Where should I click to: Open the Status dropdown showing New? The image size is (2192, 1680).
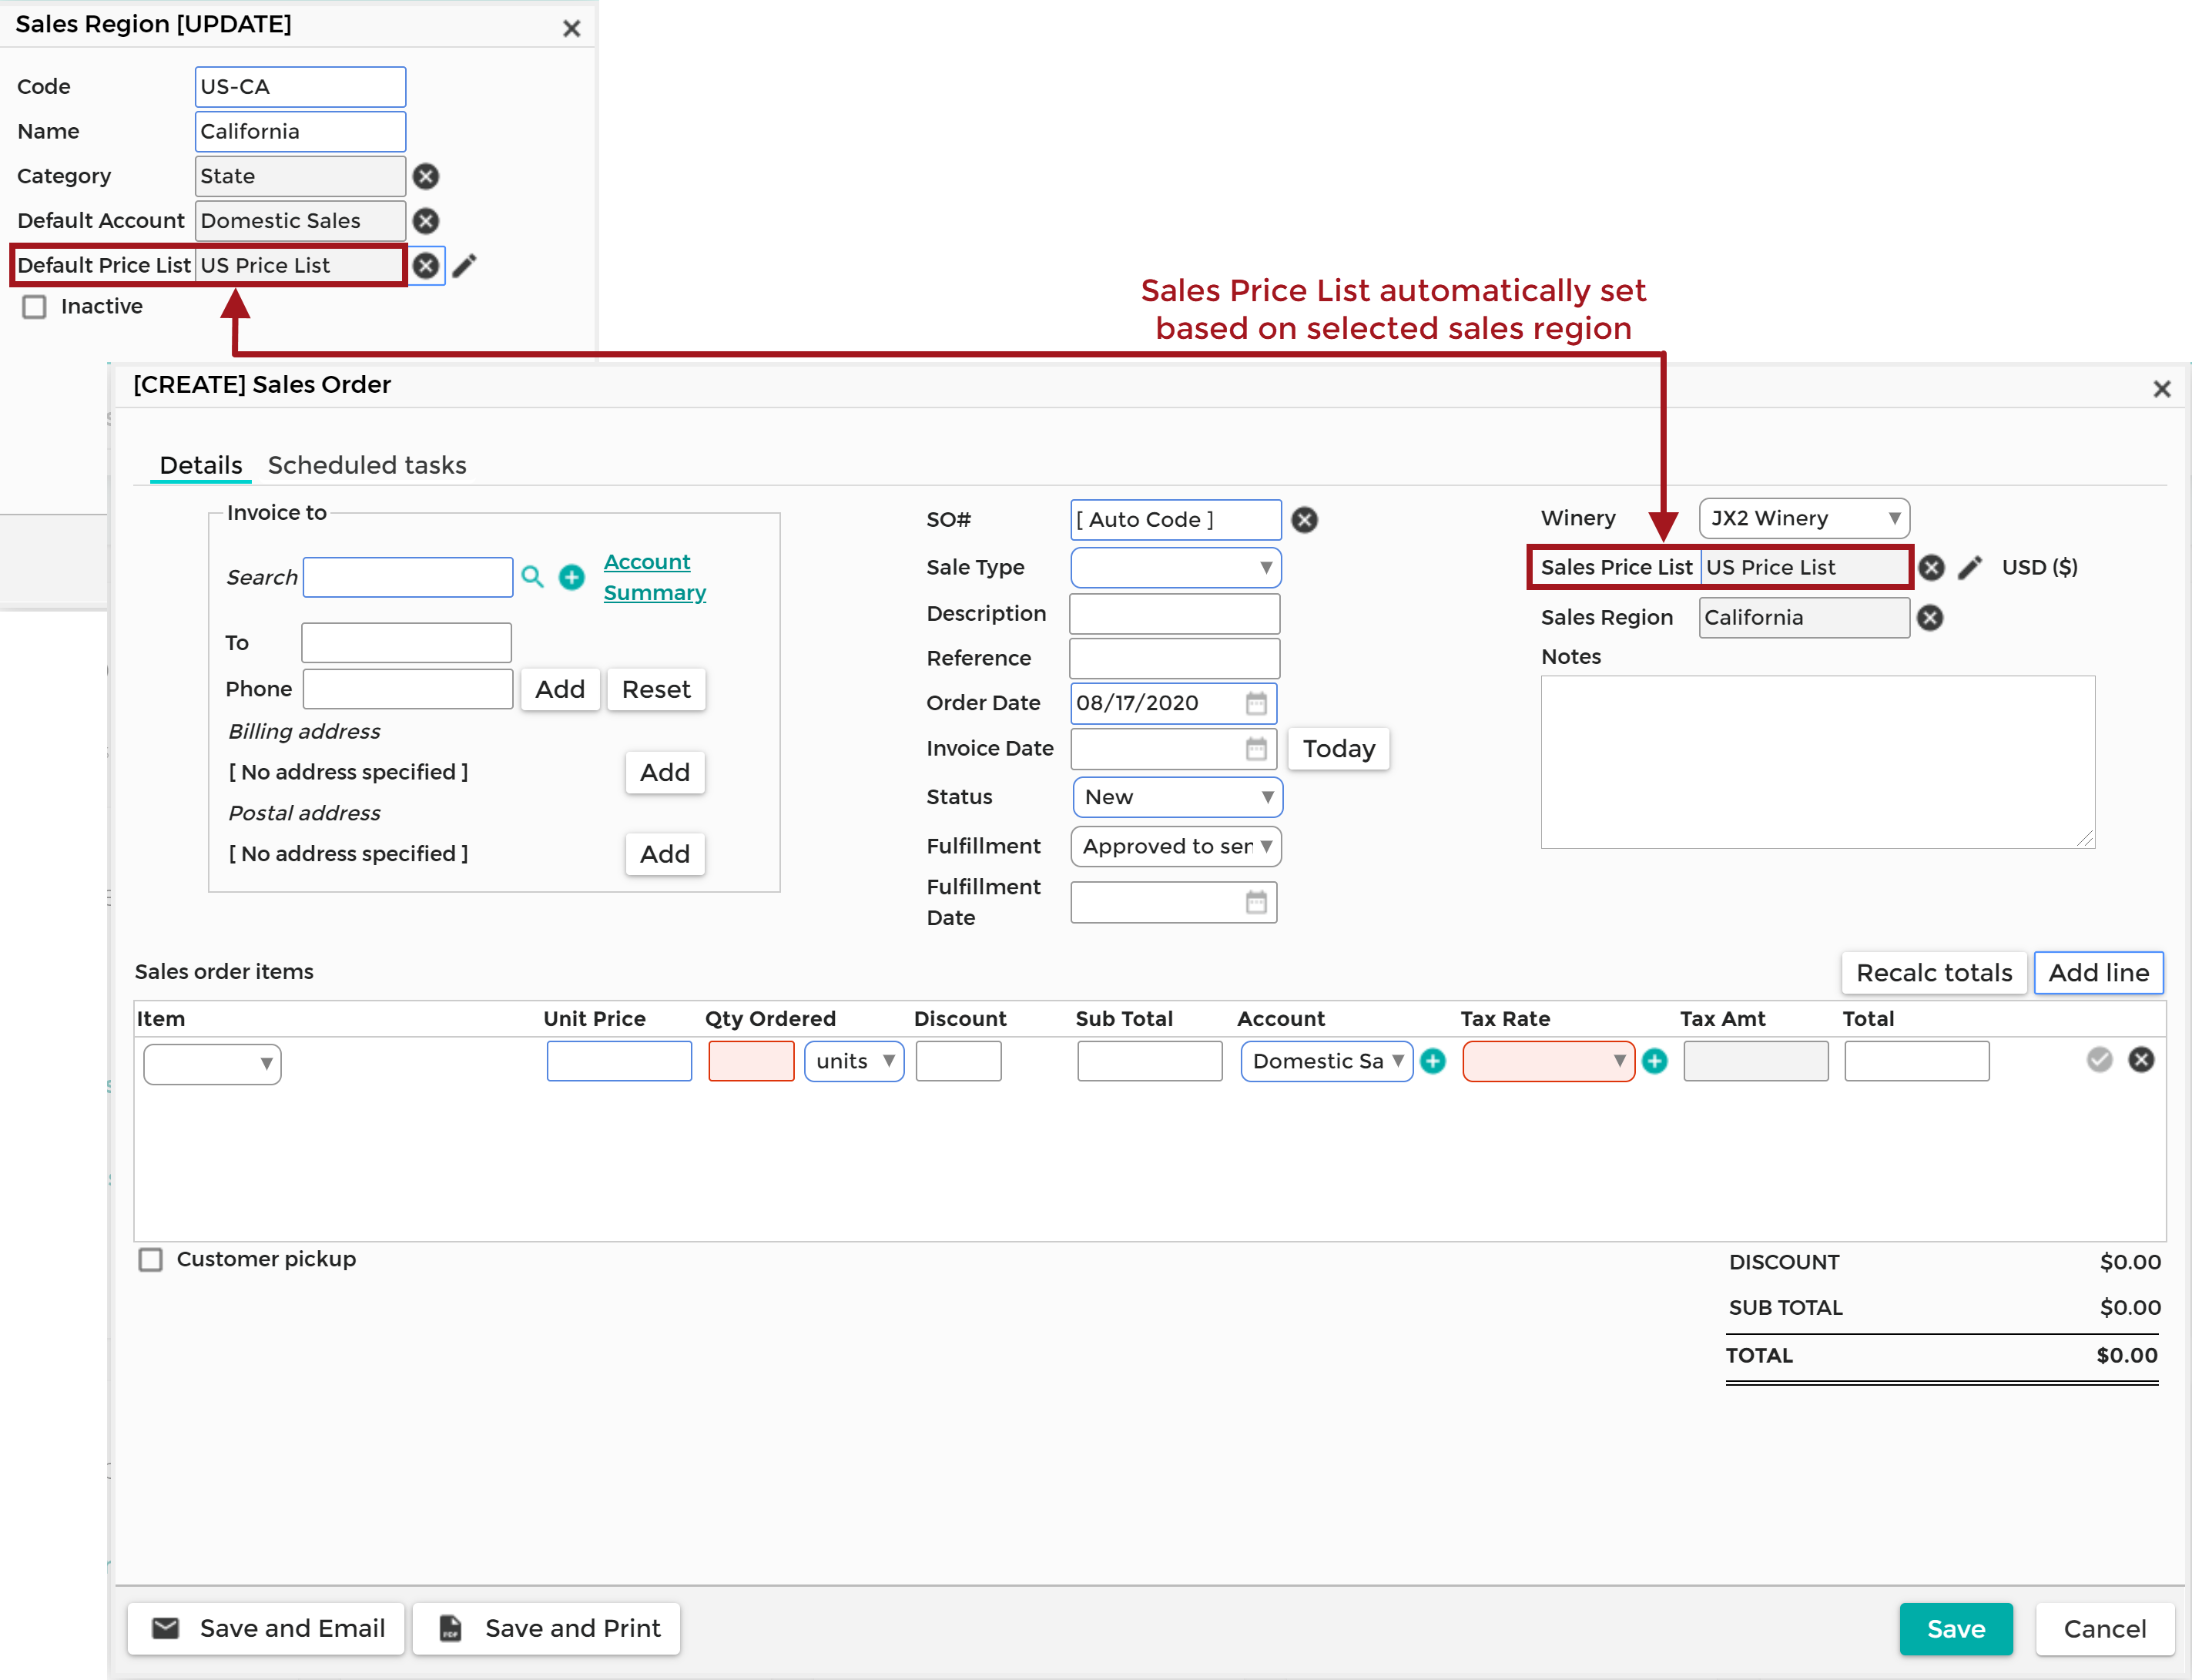click(x=1177, y=797)
